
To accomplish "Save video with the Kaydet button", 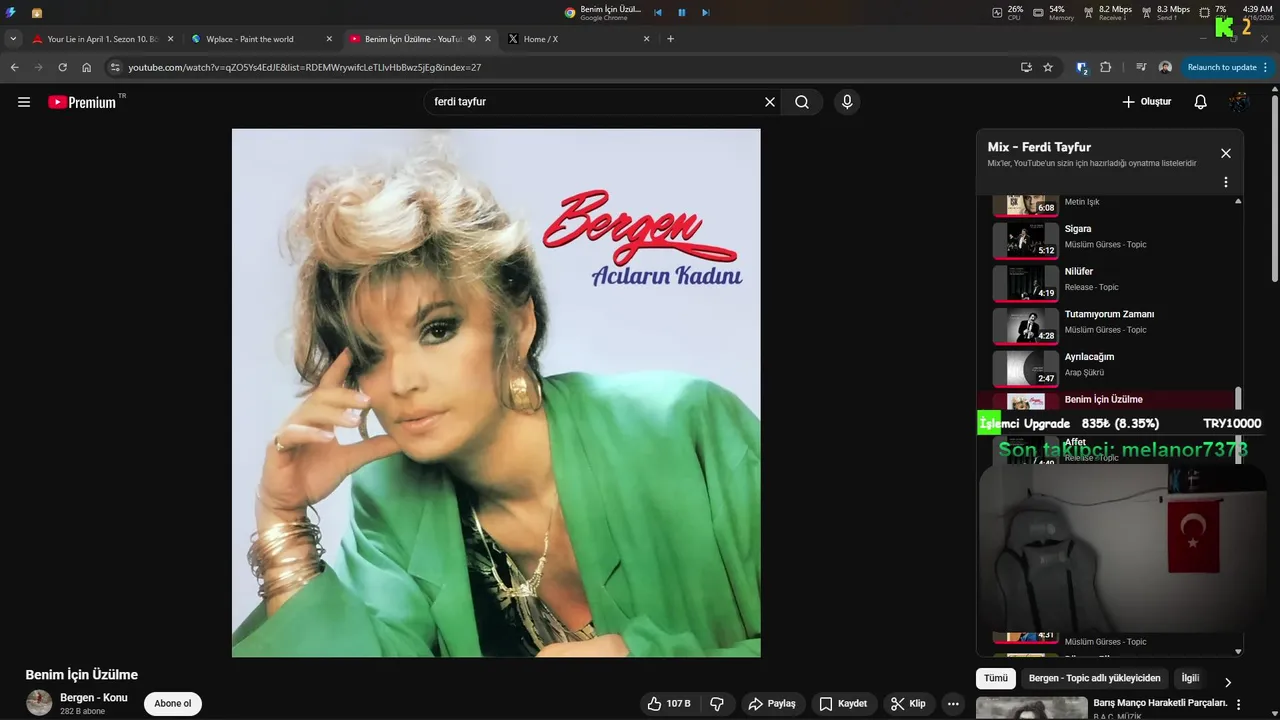I will [843, 704].
